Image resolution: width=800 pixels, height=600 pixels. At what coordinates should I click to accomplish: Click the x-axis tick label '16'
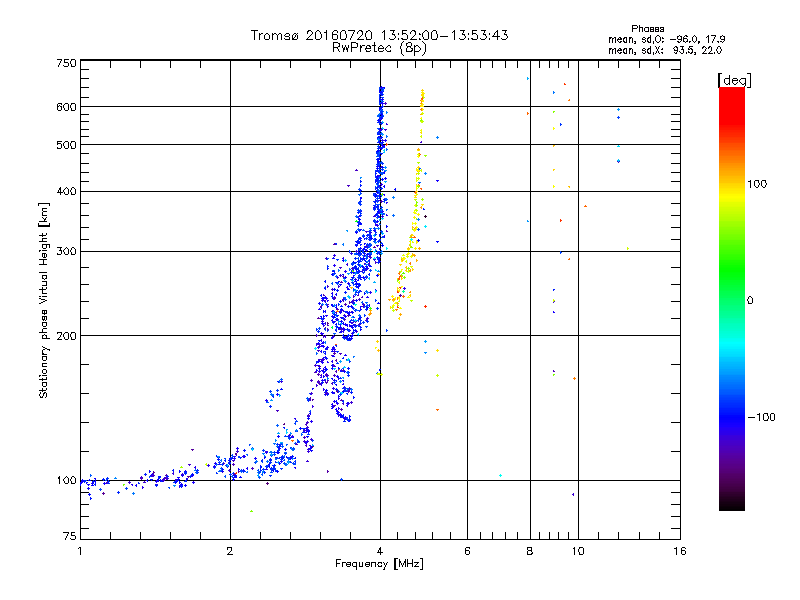680,551
